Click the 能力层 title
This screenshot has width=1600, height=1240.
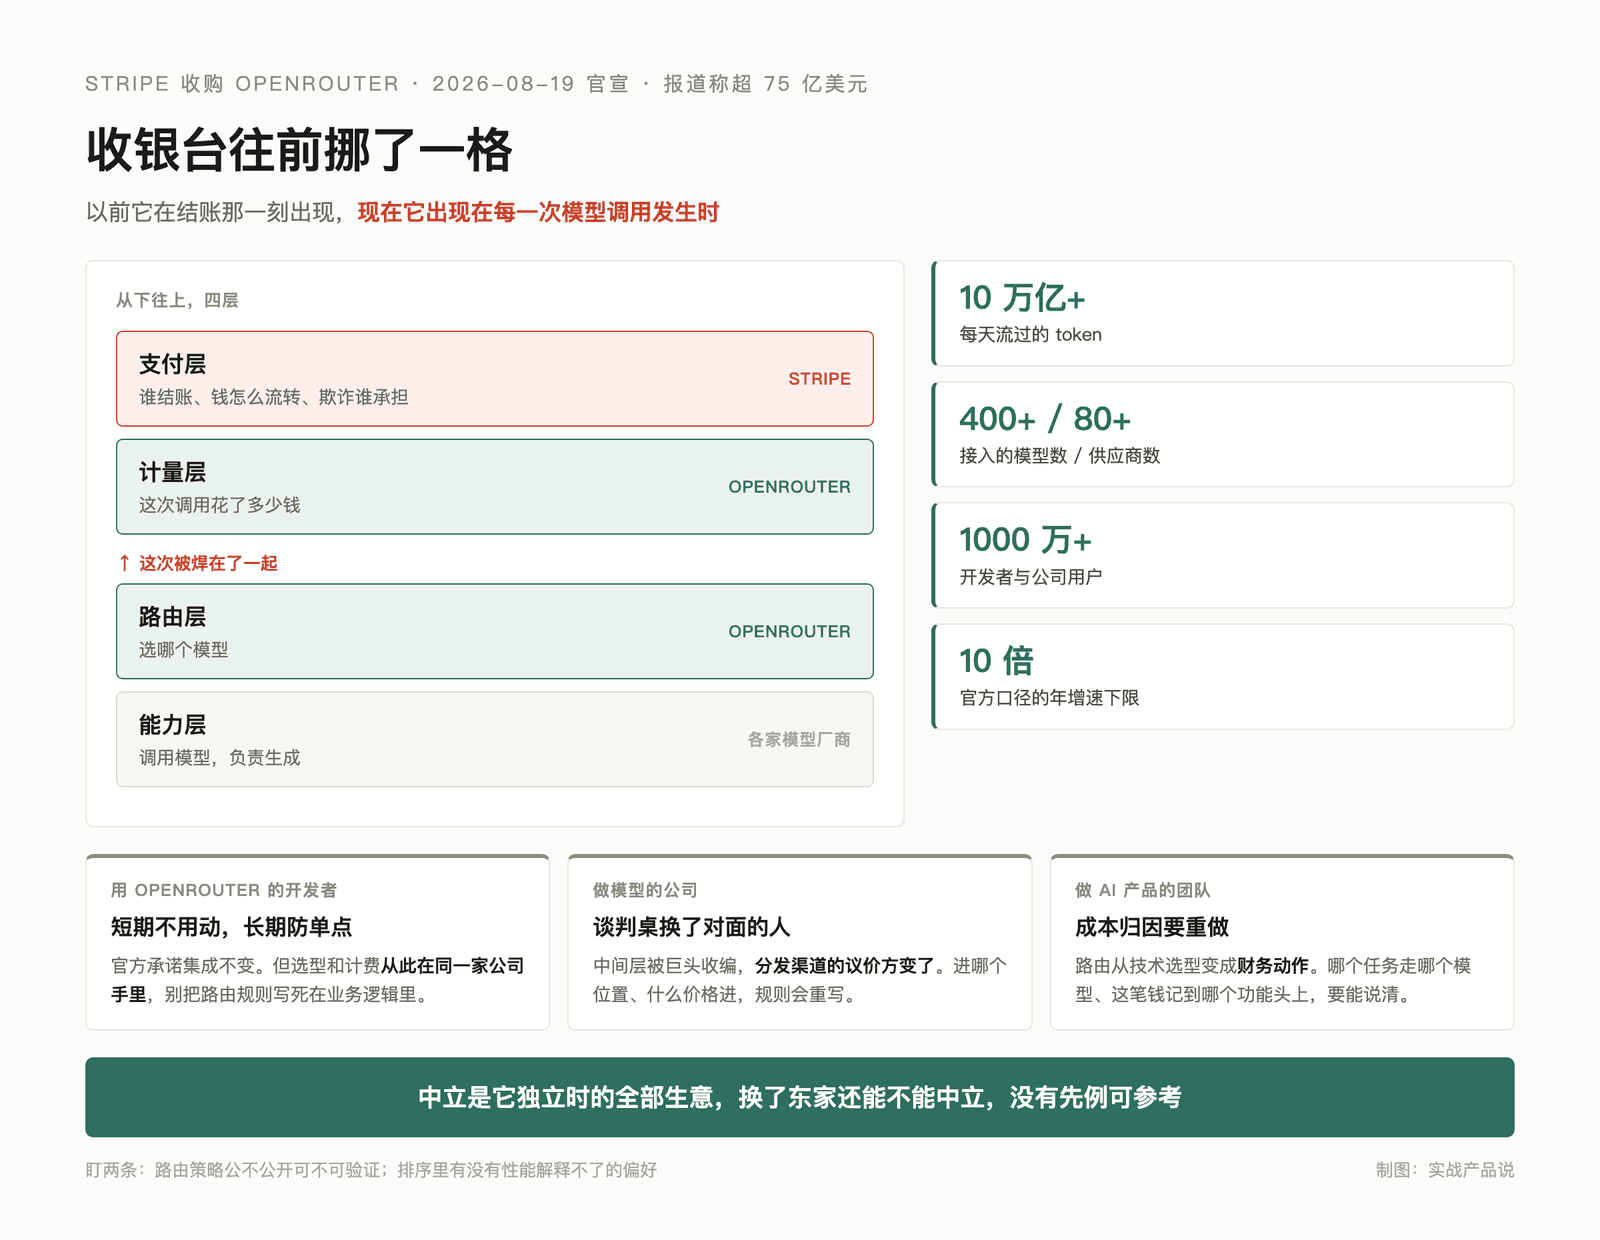coord(172,725)
